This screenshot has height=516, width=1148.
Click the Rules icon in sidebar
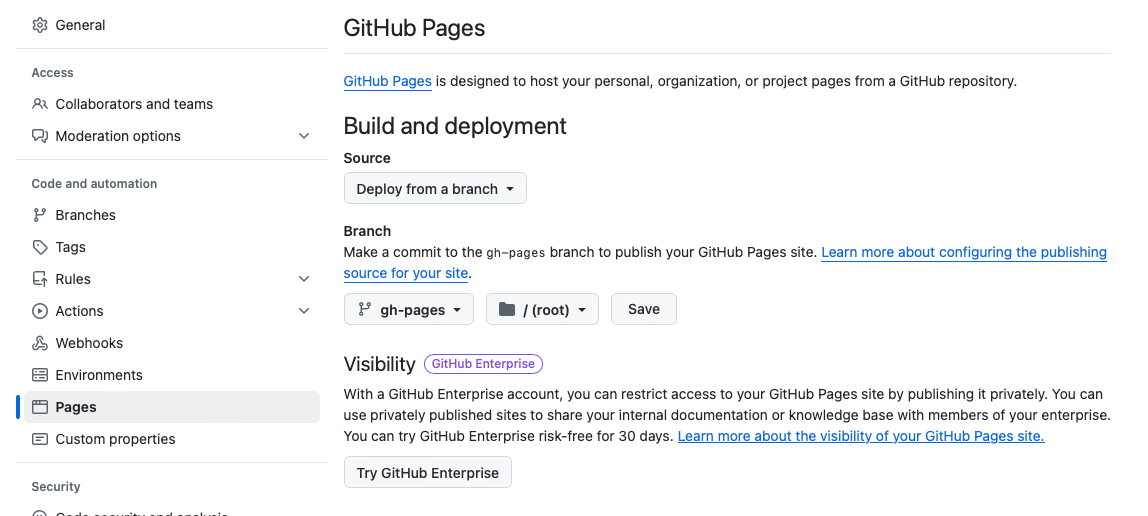coord(40,279)
